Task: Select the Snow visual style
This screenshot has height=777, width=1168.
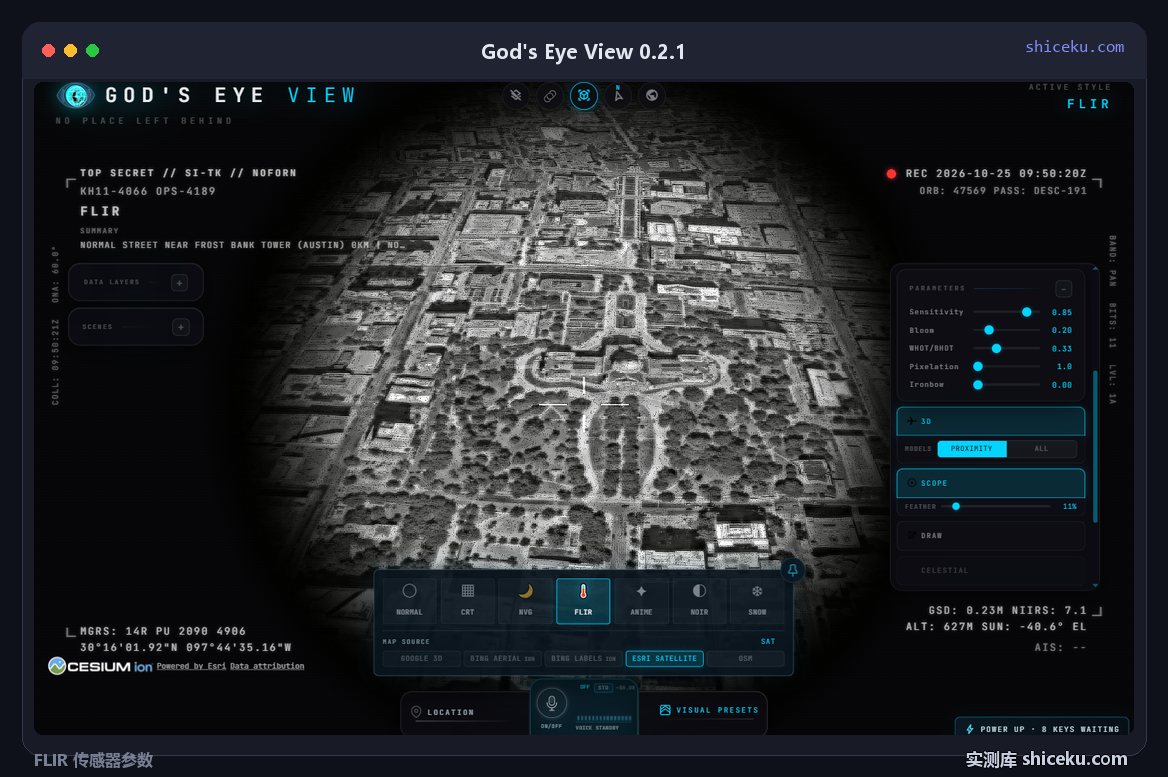Action: tap(757, 600)
